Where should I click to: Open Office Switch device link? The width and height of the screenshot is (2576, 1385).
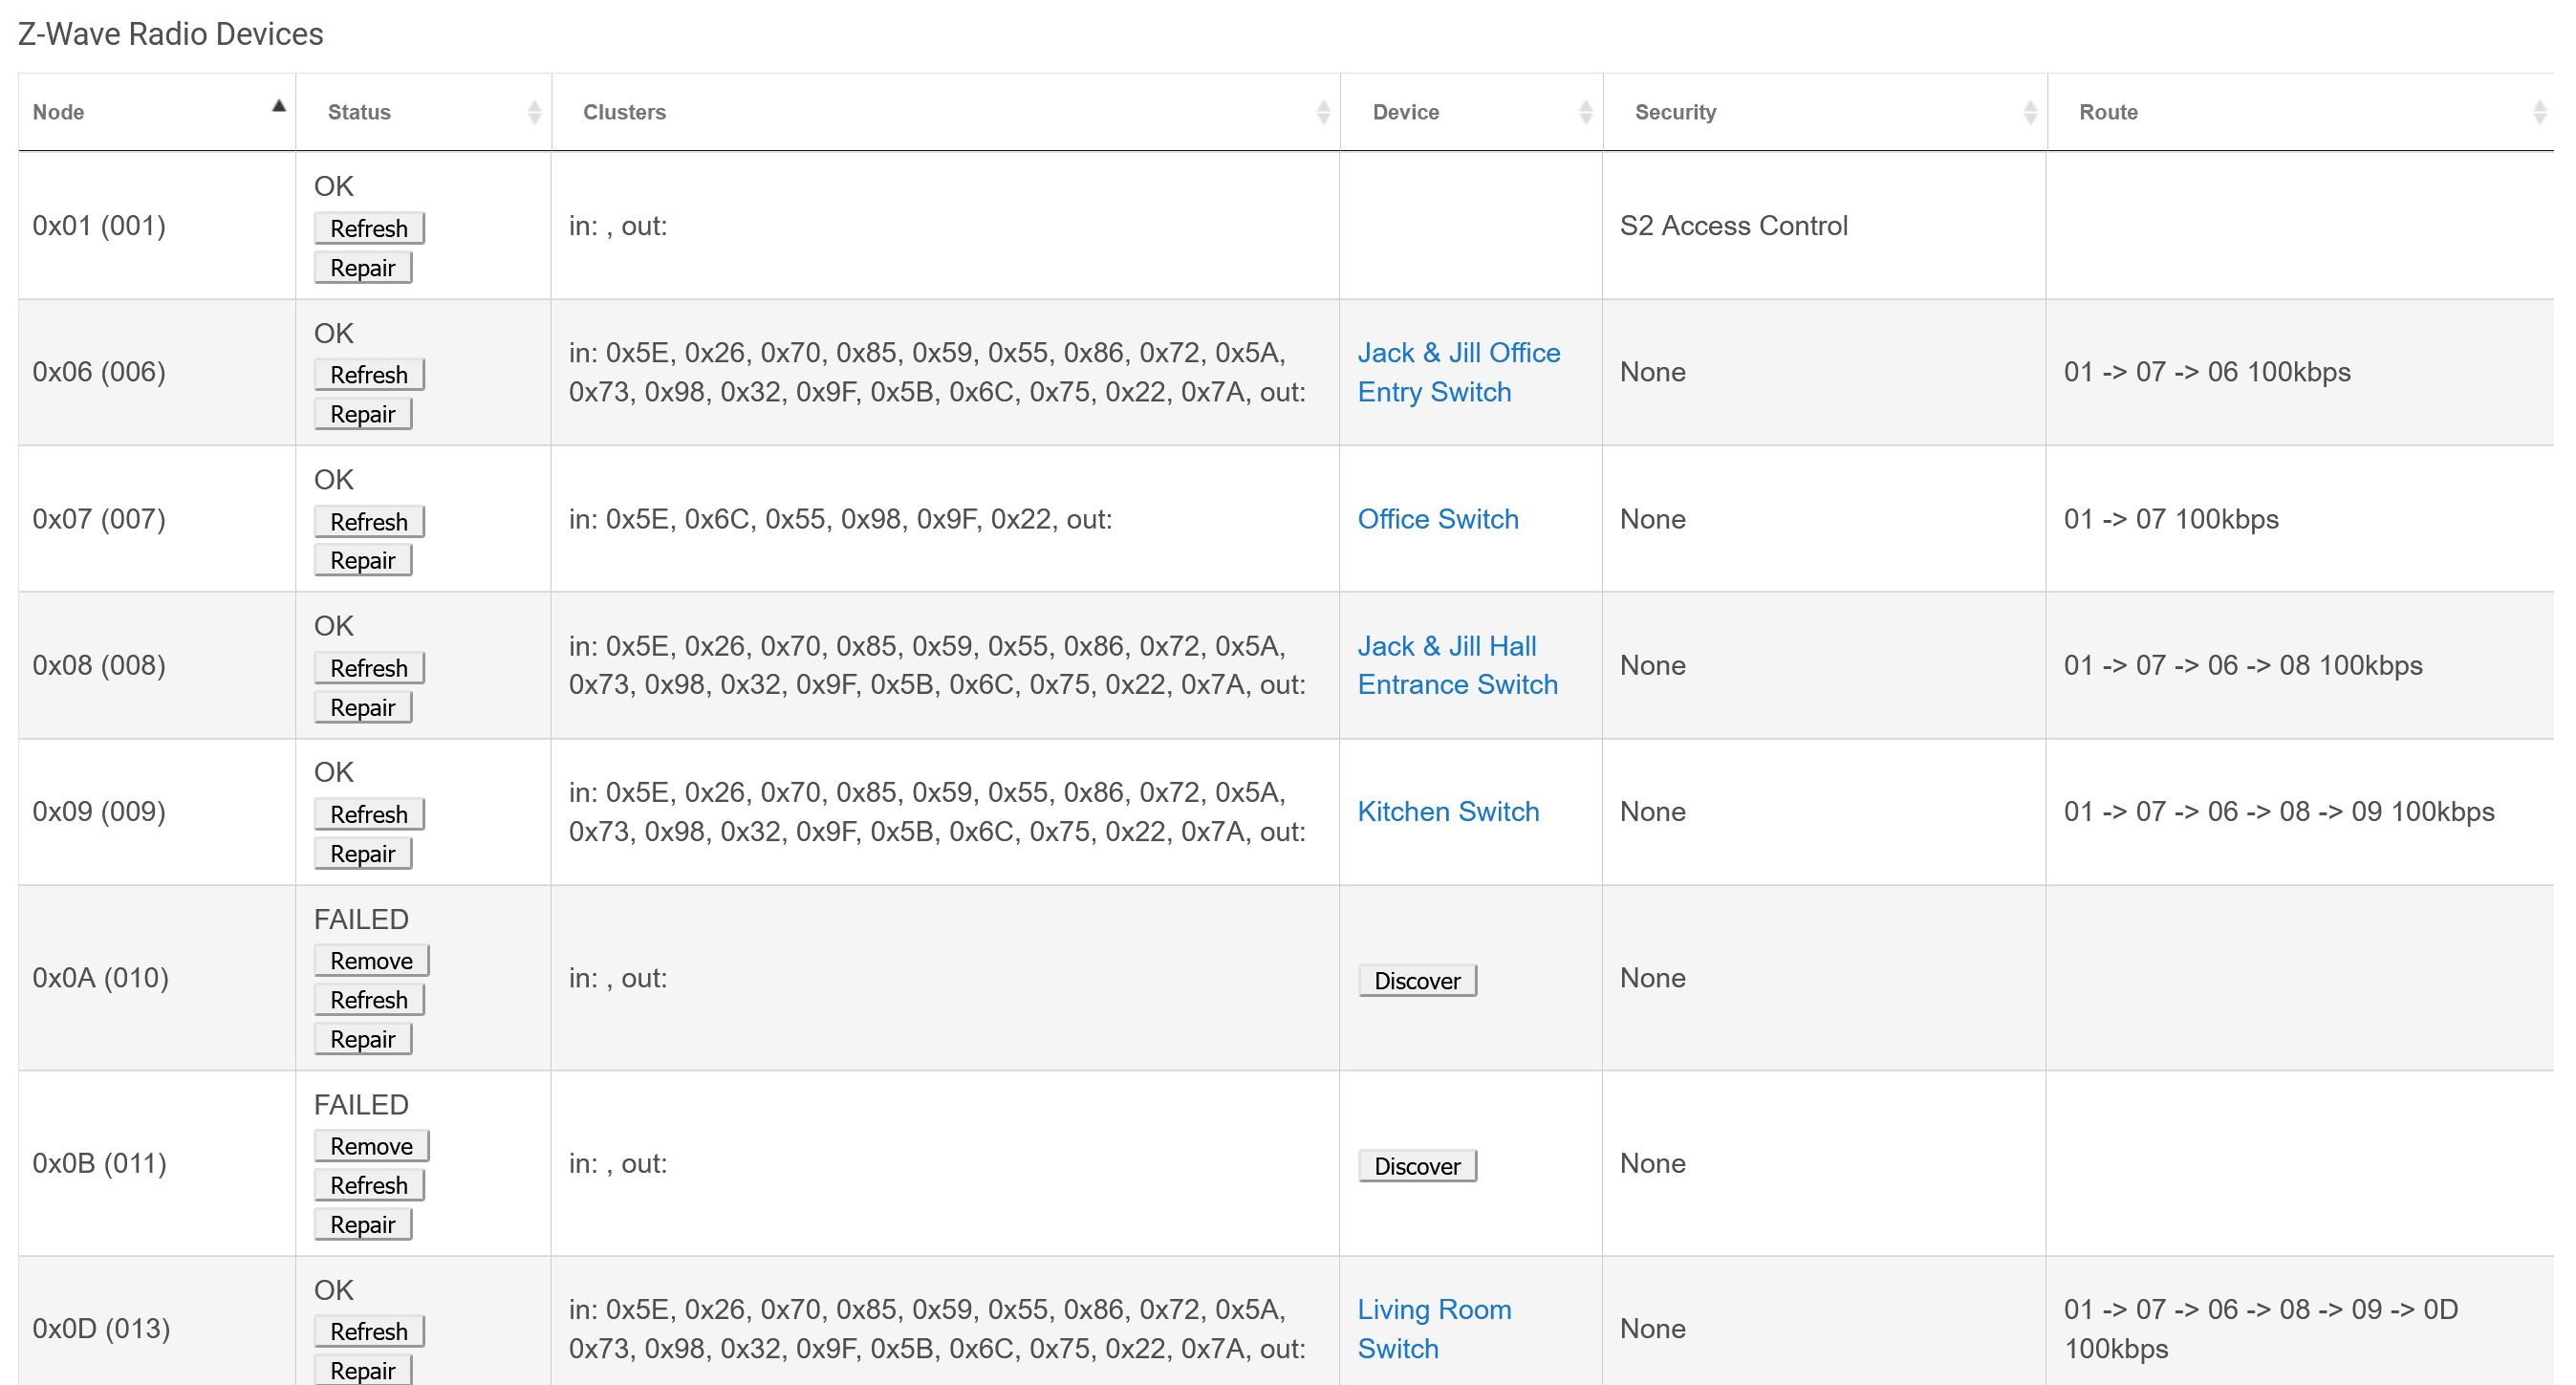click(x=1438, y=519)
